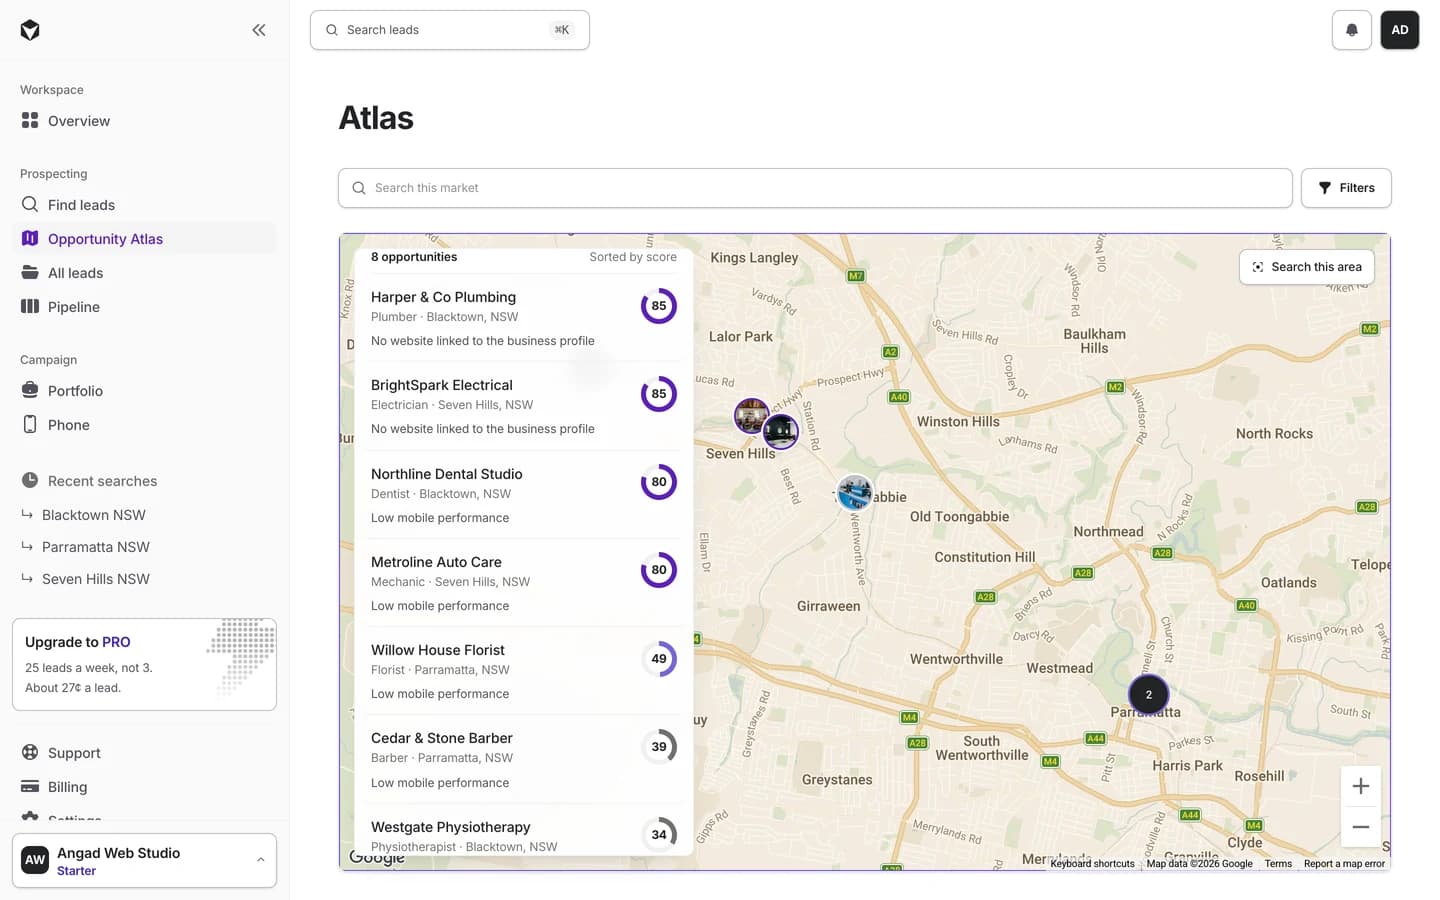
Task: Click the Upgrade to PRO card
Action: (144, 664)
